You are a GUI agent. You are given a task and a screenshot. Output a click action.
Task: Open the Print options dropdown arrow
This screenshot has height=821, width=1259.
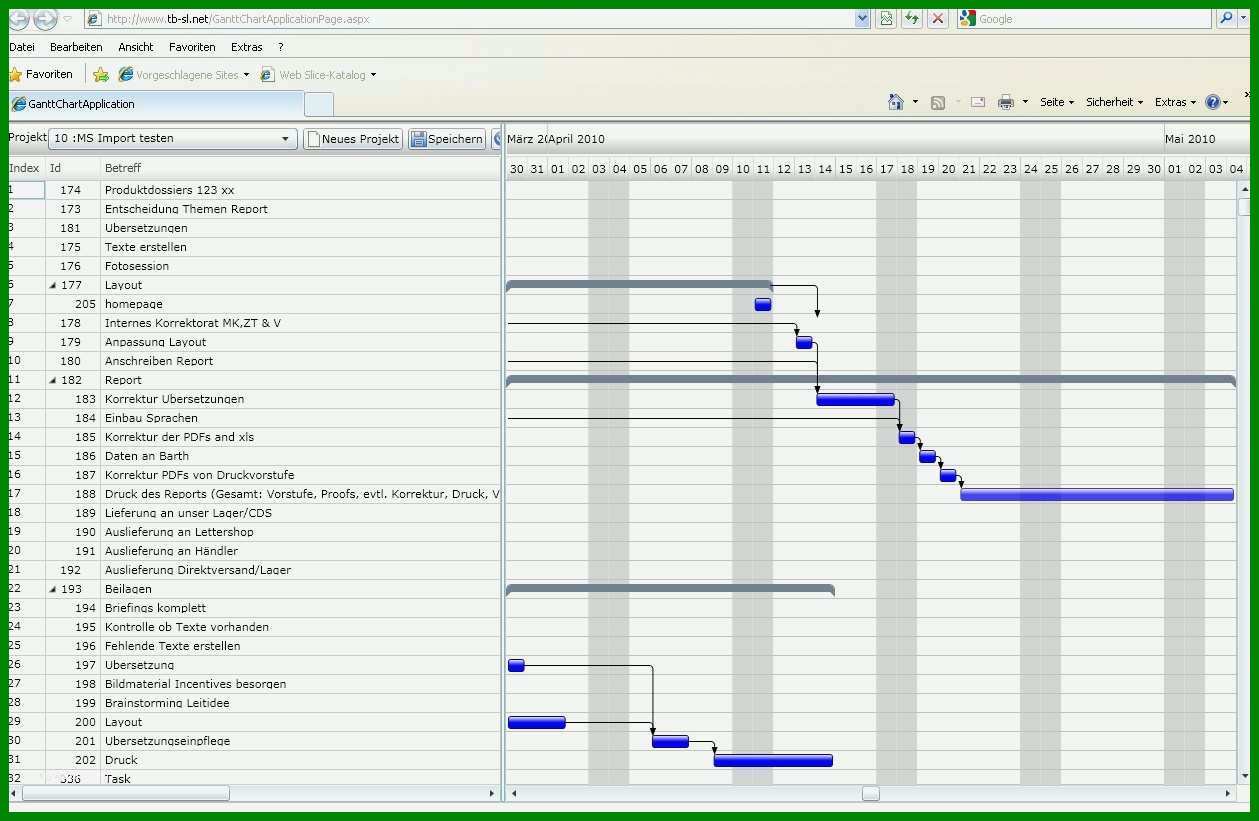1025,102
